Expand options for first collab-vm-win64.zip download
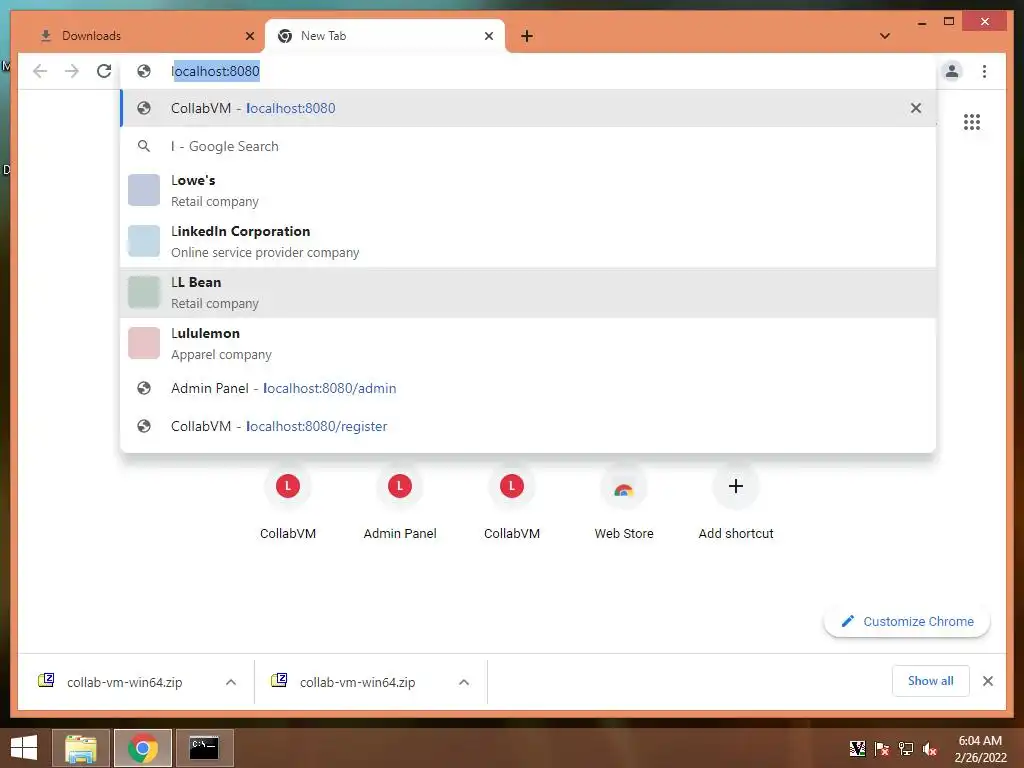The height and width of the screenshot is (768, 1024). (x=231, y=682)
